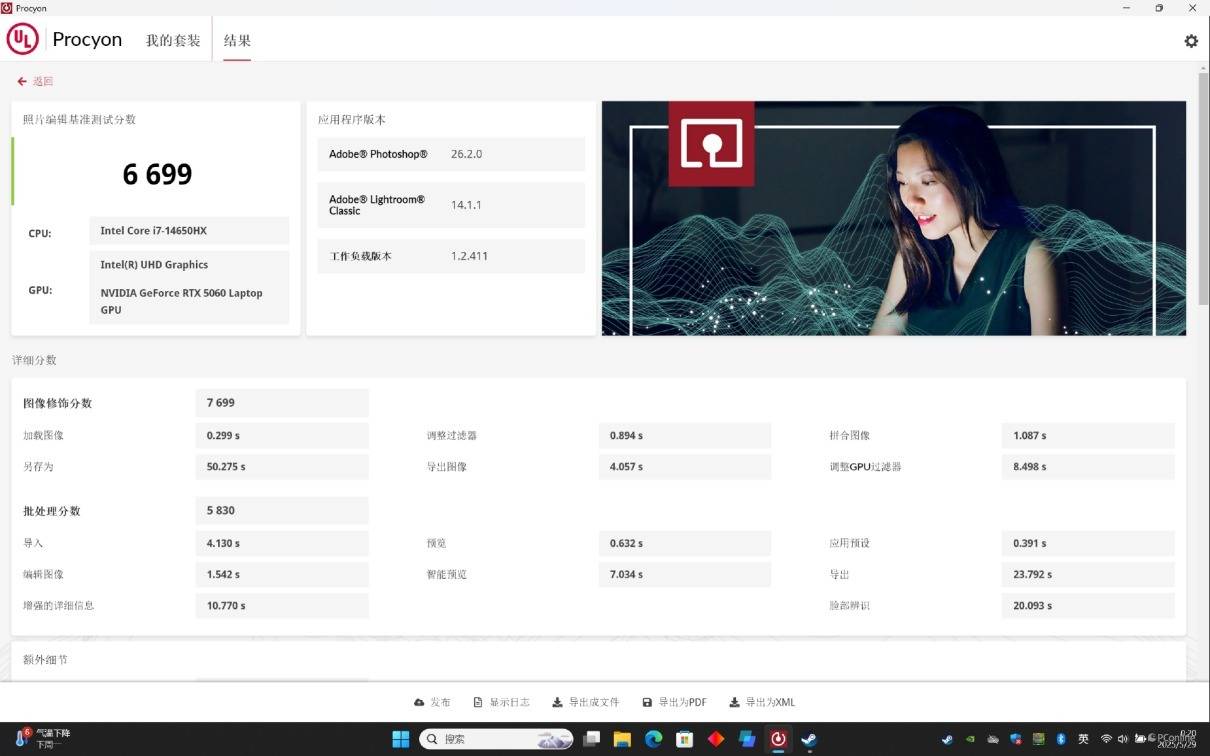Click the Bluetooth icon in system tray

(1061, 739)
